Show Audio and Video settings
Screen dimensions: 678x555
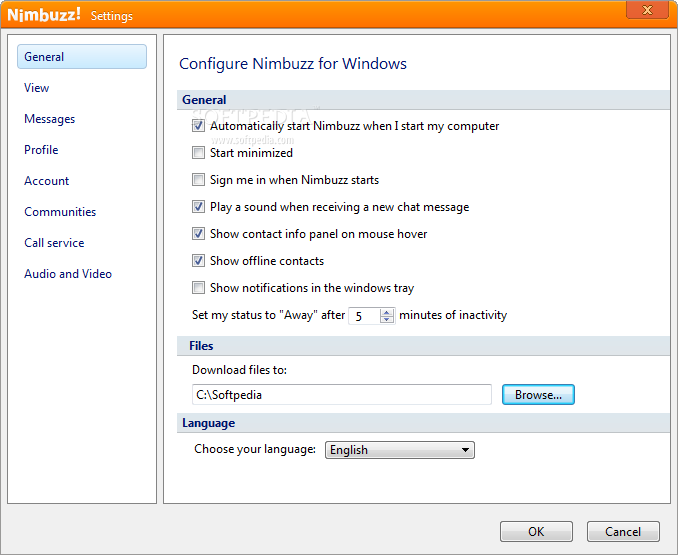pyautogui.click(x=68, y=274)
